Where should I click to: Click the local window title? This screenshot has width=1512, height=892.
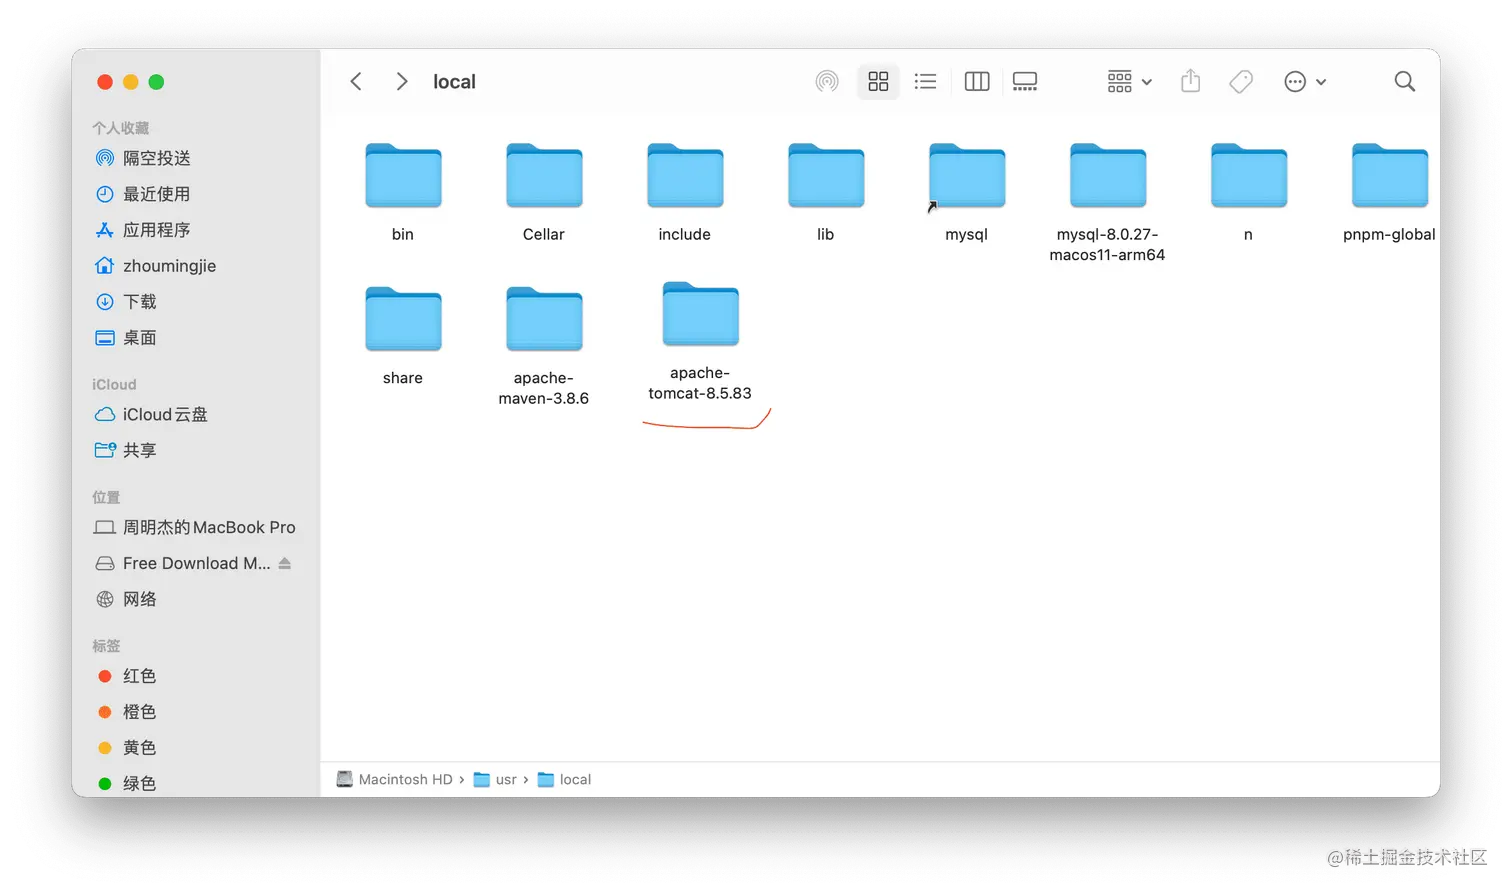pyautogui.click(x=454, y=82)
